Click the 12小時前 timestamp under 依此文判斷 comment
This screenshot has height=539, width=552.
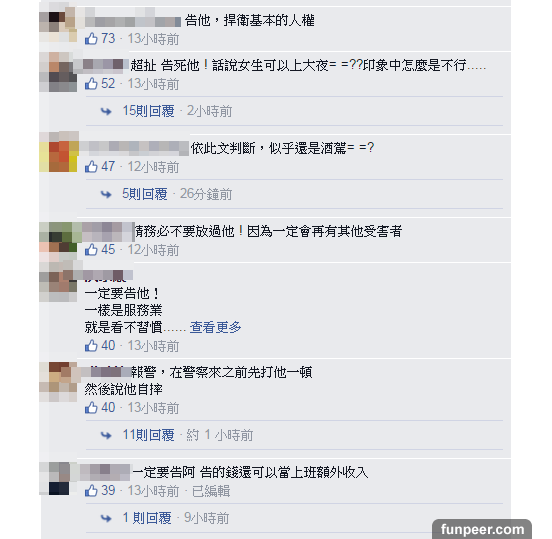point(153,167)
